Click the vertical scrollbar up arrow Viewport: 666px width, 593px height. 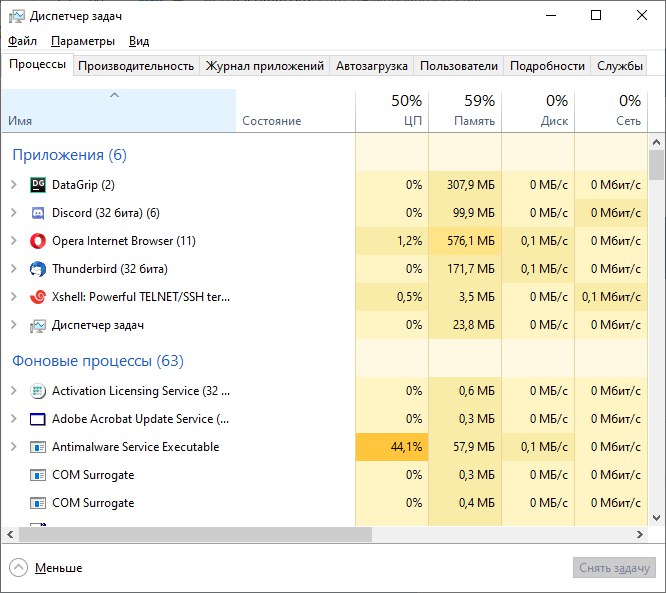coord(656,142)
